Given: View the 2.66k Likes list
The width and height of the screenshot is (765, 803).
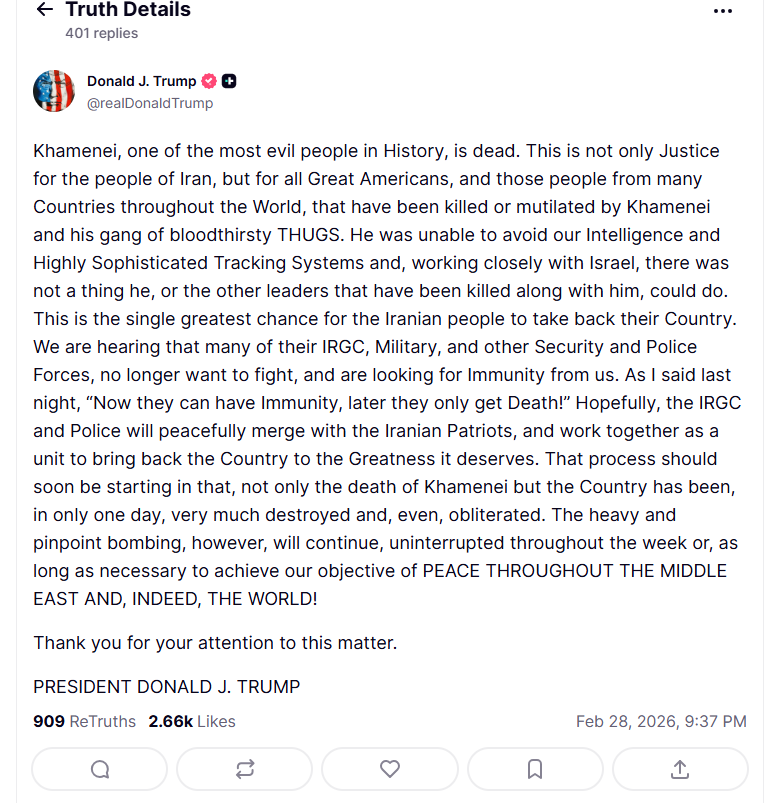Looking at the screenshot, I should click(x=192, y=721).
